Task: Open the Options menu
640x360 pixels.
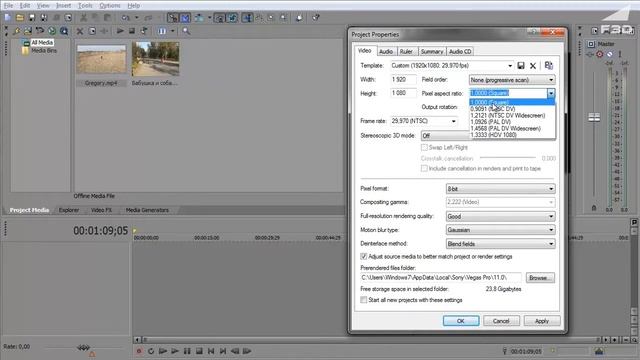Action: tap(110, 5)
